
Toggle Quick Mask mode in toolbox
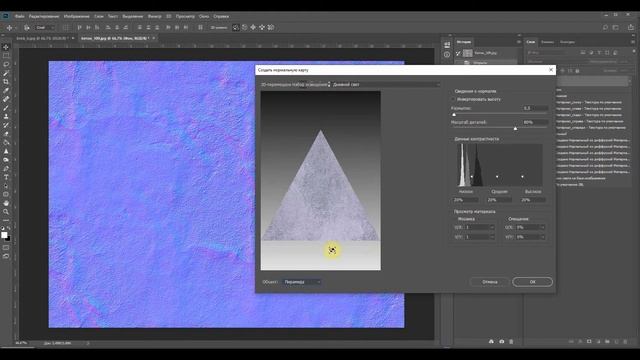click(6, 247)
